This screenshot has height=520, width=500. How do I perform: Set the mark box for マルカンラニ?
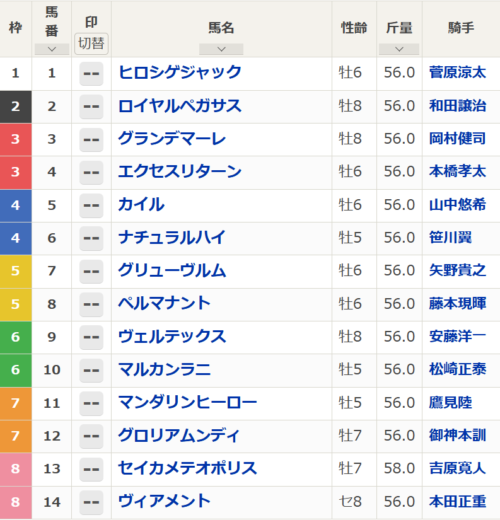pos(91,370)
